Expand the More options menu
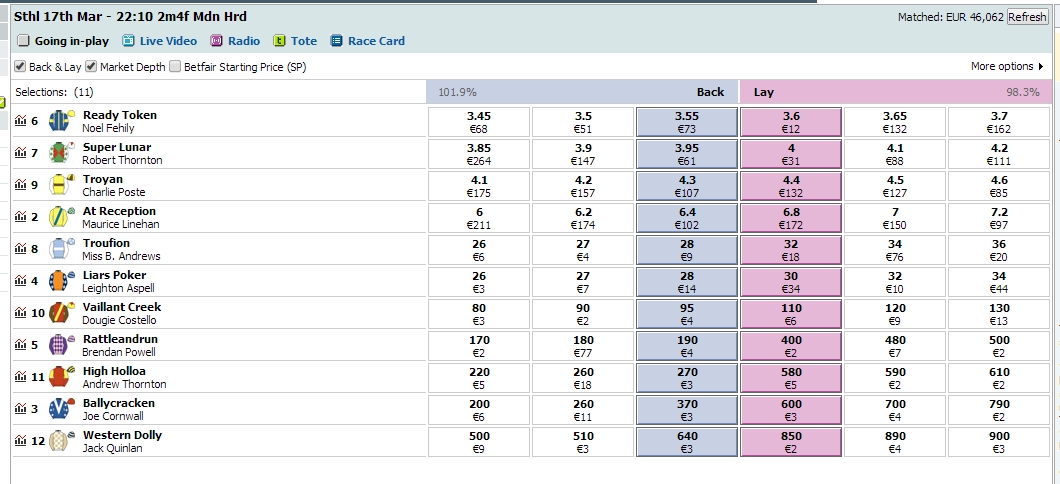This screenshot has height=484, width=1060. 1007,66
